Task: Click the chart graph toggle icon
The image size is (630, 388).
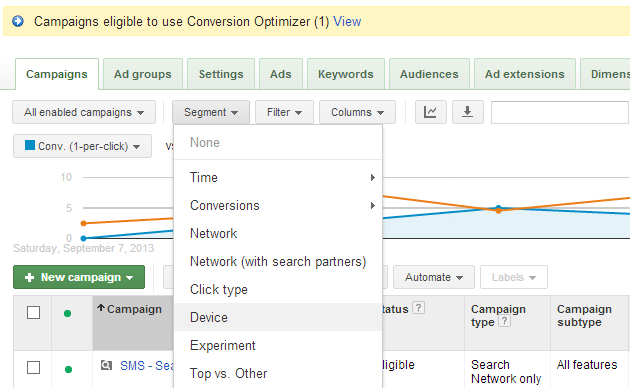Action: coord(430,112)
